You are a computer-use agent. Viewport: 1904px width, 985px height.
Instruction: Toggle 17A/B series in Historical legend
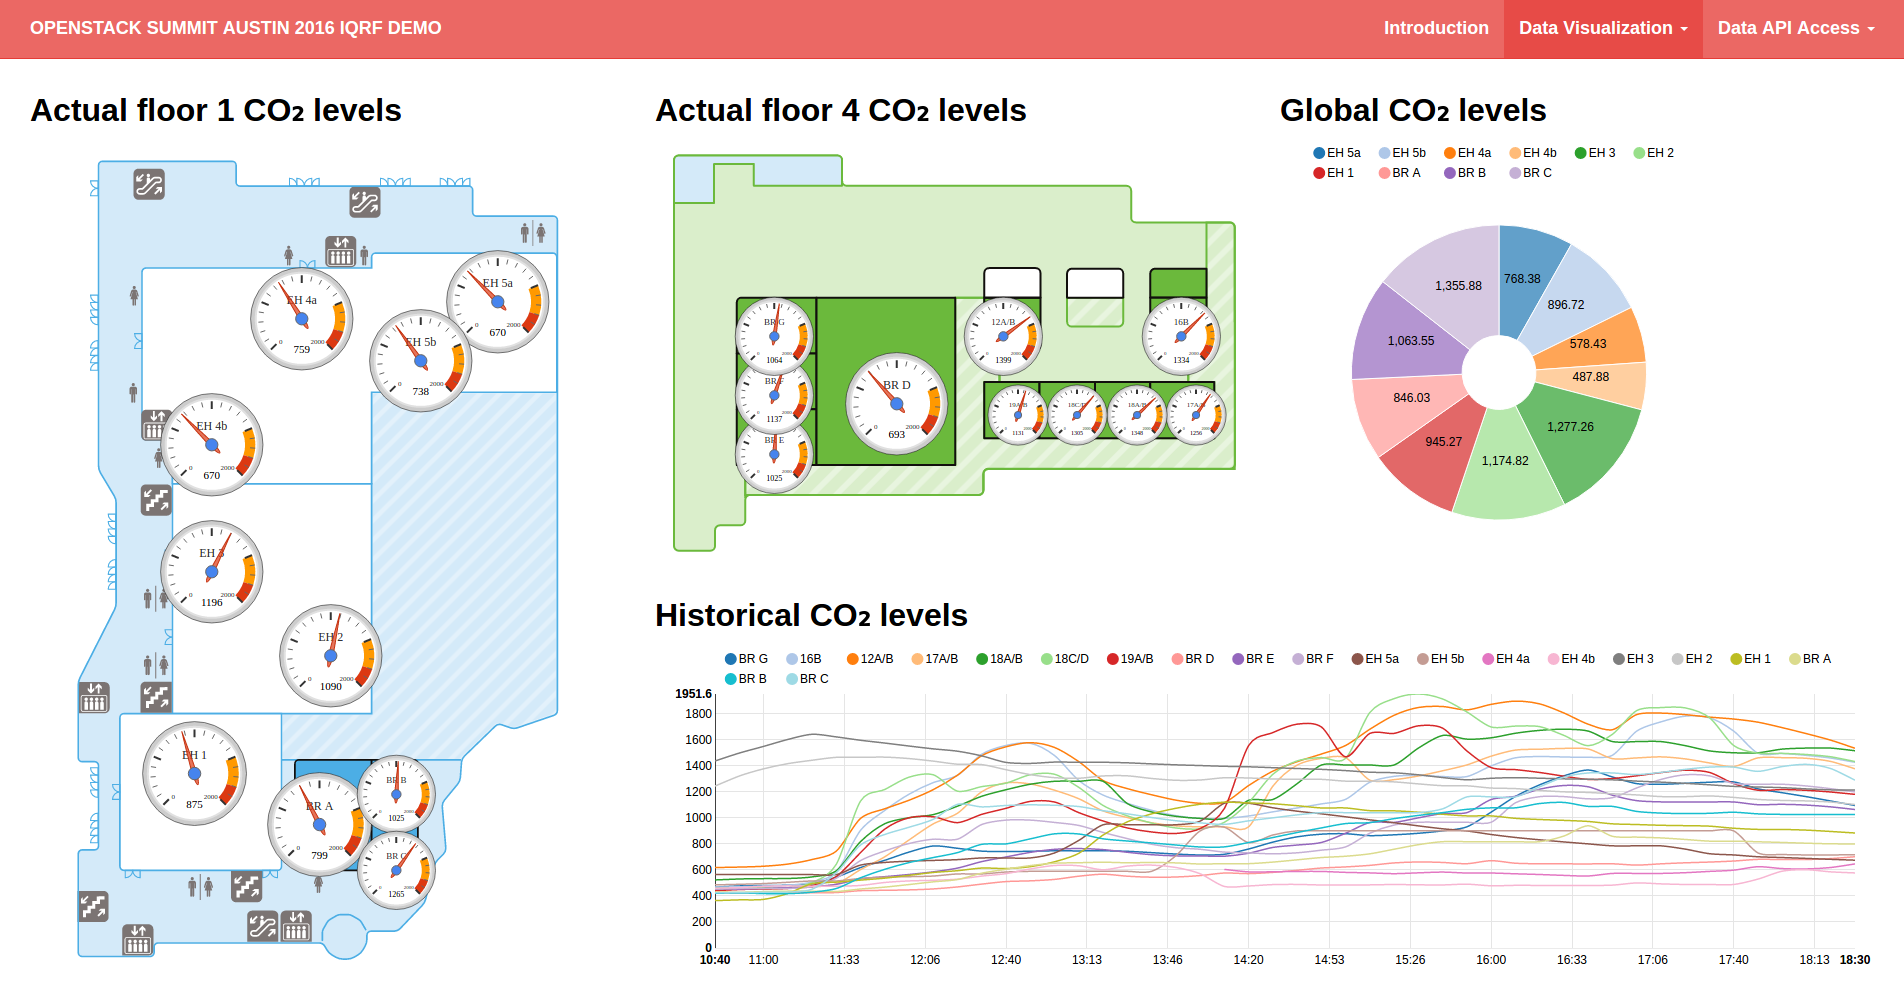point(935,659)
